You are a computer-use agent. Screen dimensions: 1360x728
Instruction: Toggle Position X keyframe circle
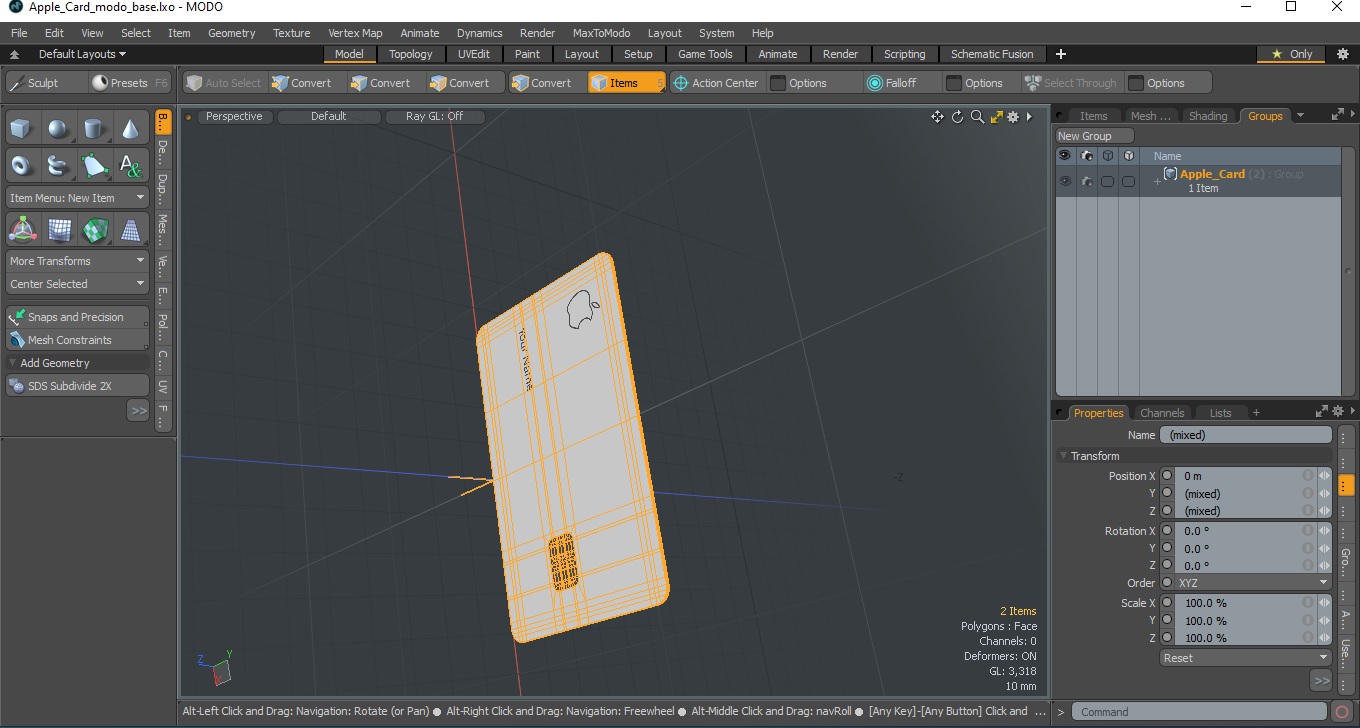pyautogui.click(x=1167, y=476)
